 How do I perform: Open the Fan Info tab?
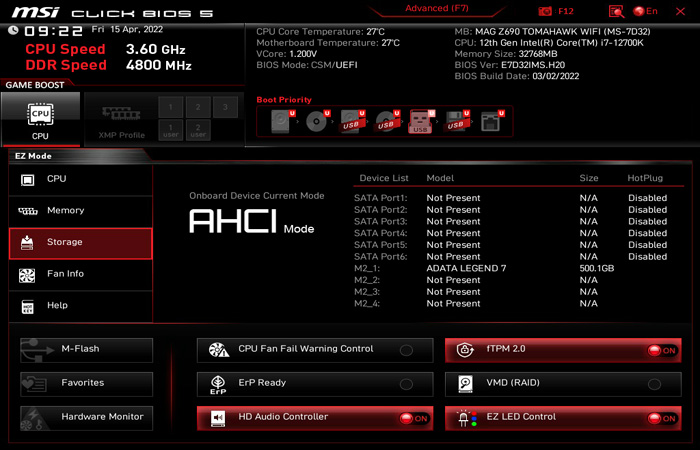pos(80,275)
